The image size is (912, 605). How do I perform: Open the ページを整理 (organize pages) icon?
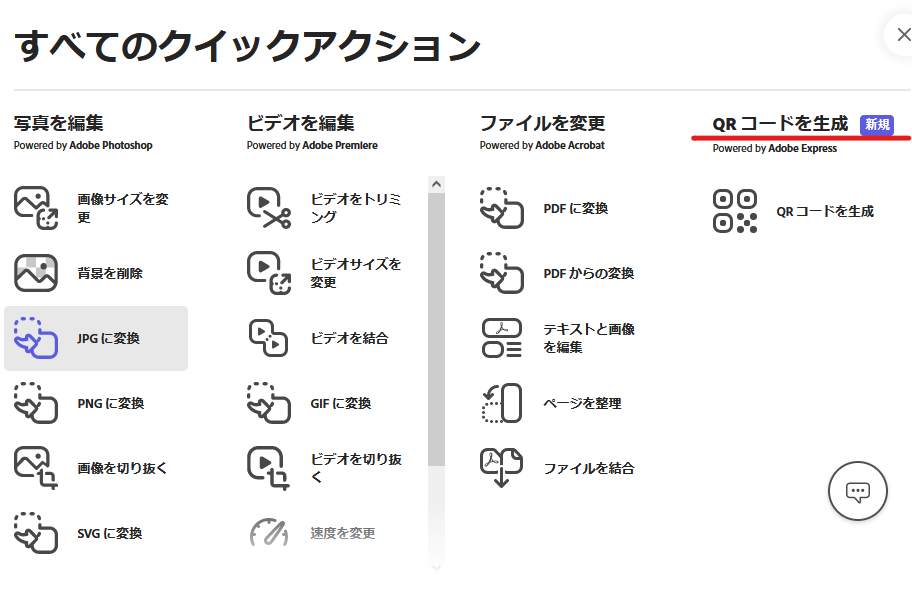pos(503,402)
